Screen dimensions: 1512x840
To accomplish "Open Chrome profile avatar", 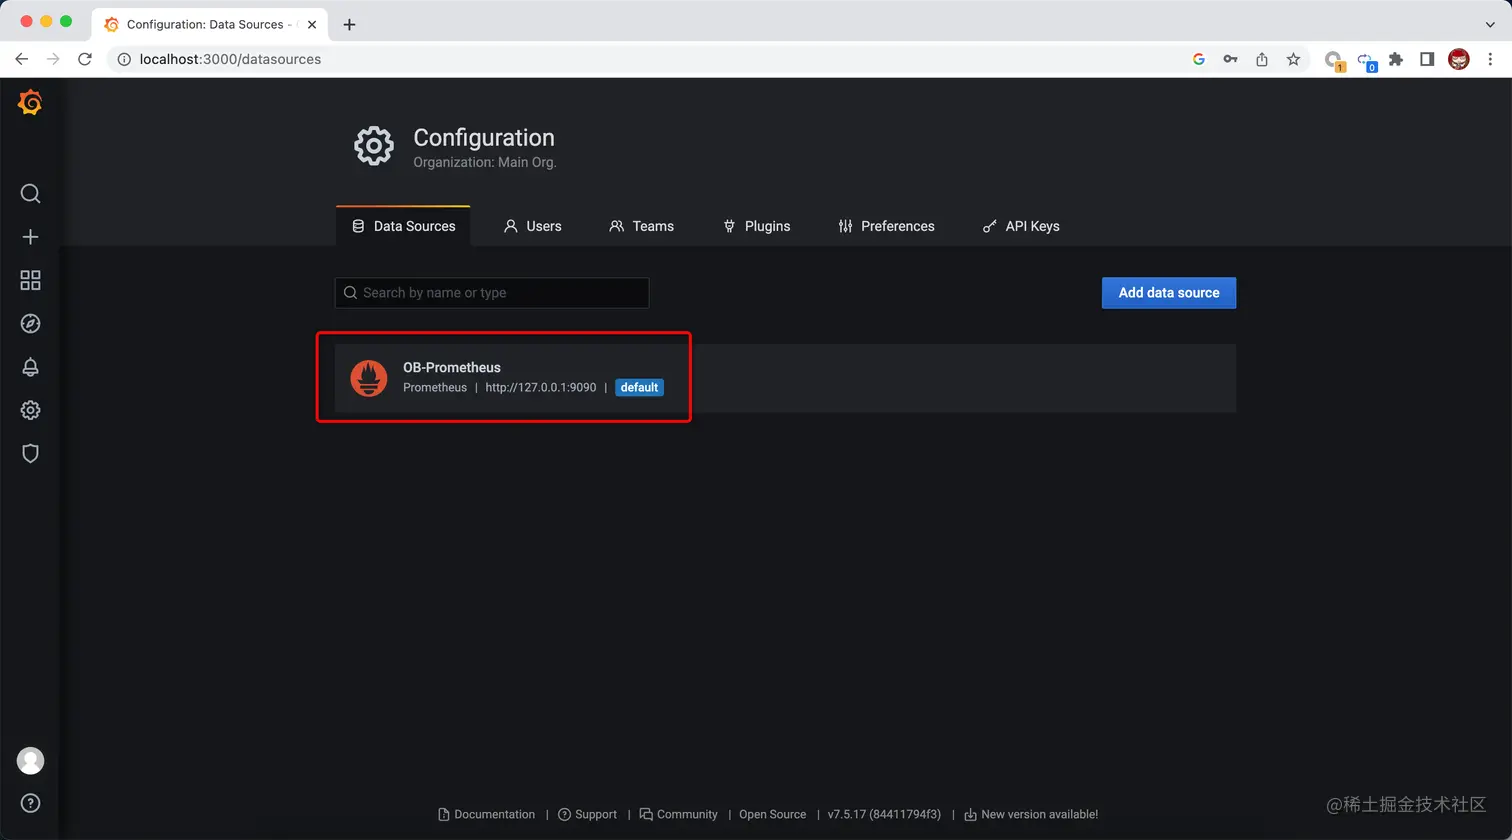I will (1459, 59).
